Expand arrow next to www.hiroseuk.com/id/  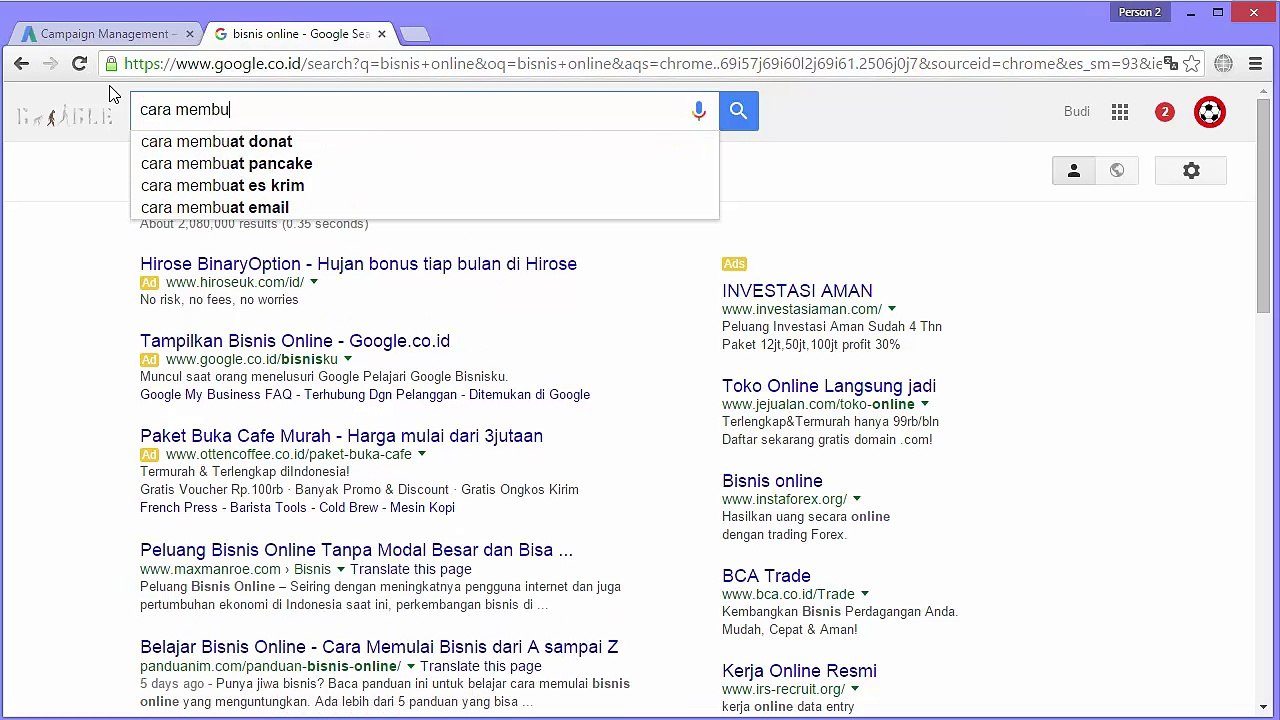[313, 282]
